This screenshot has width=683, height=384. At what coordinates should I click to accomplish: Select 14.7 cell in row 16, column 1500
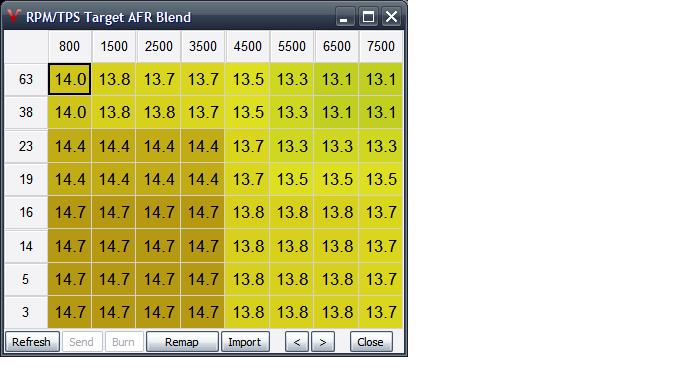(114, 212)
